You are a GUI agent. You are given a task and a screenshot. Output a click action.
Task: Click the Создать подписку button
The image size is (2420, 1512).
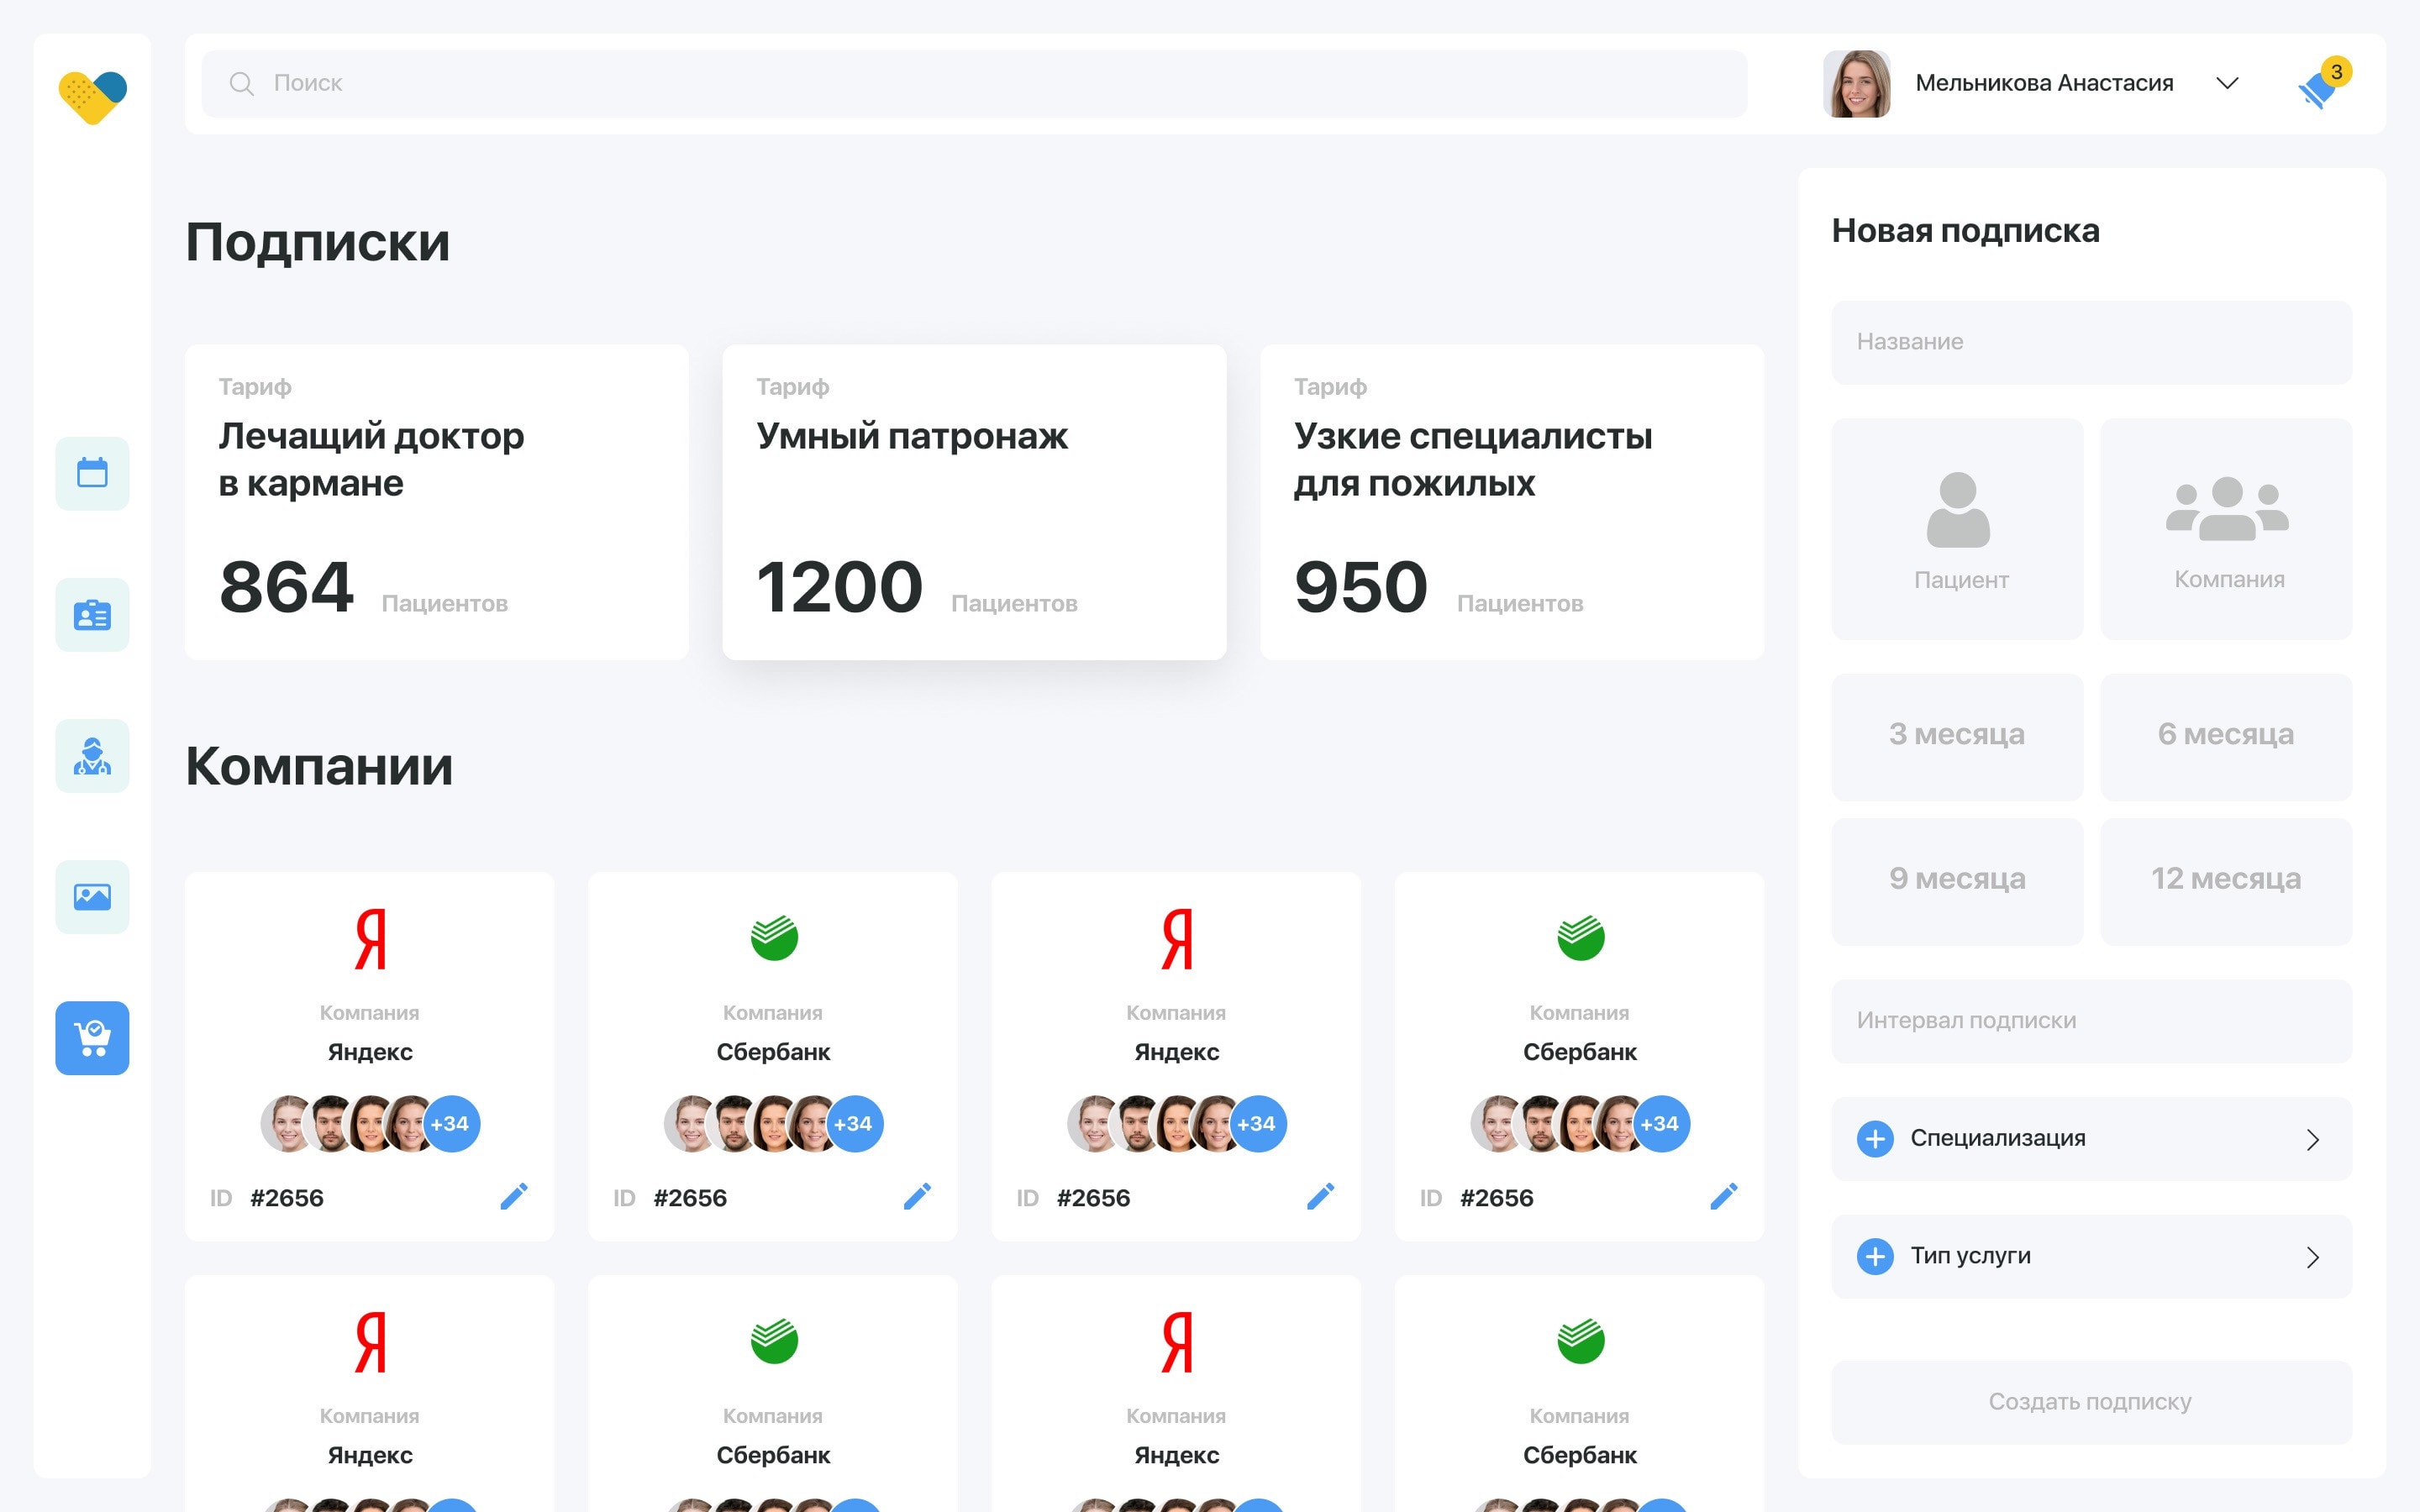click(x=2091, y=1402)
